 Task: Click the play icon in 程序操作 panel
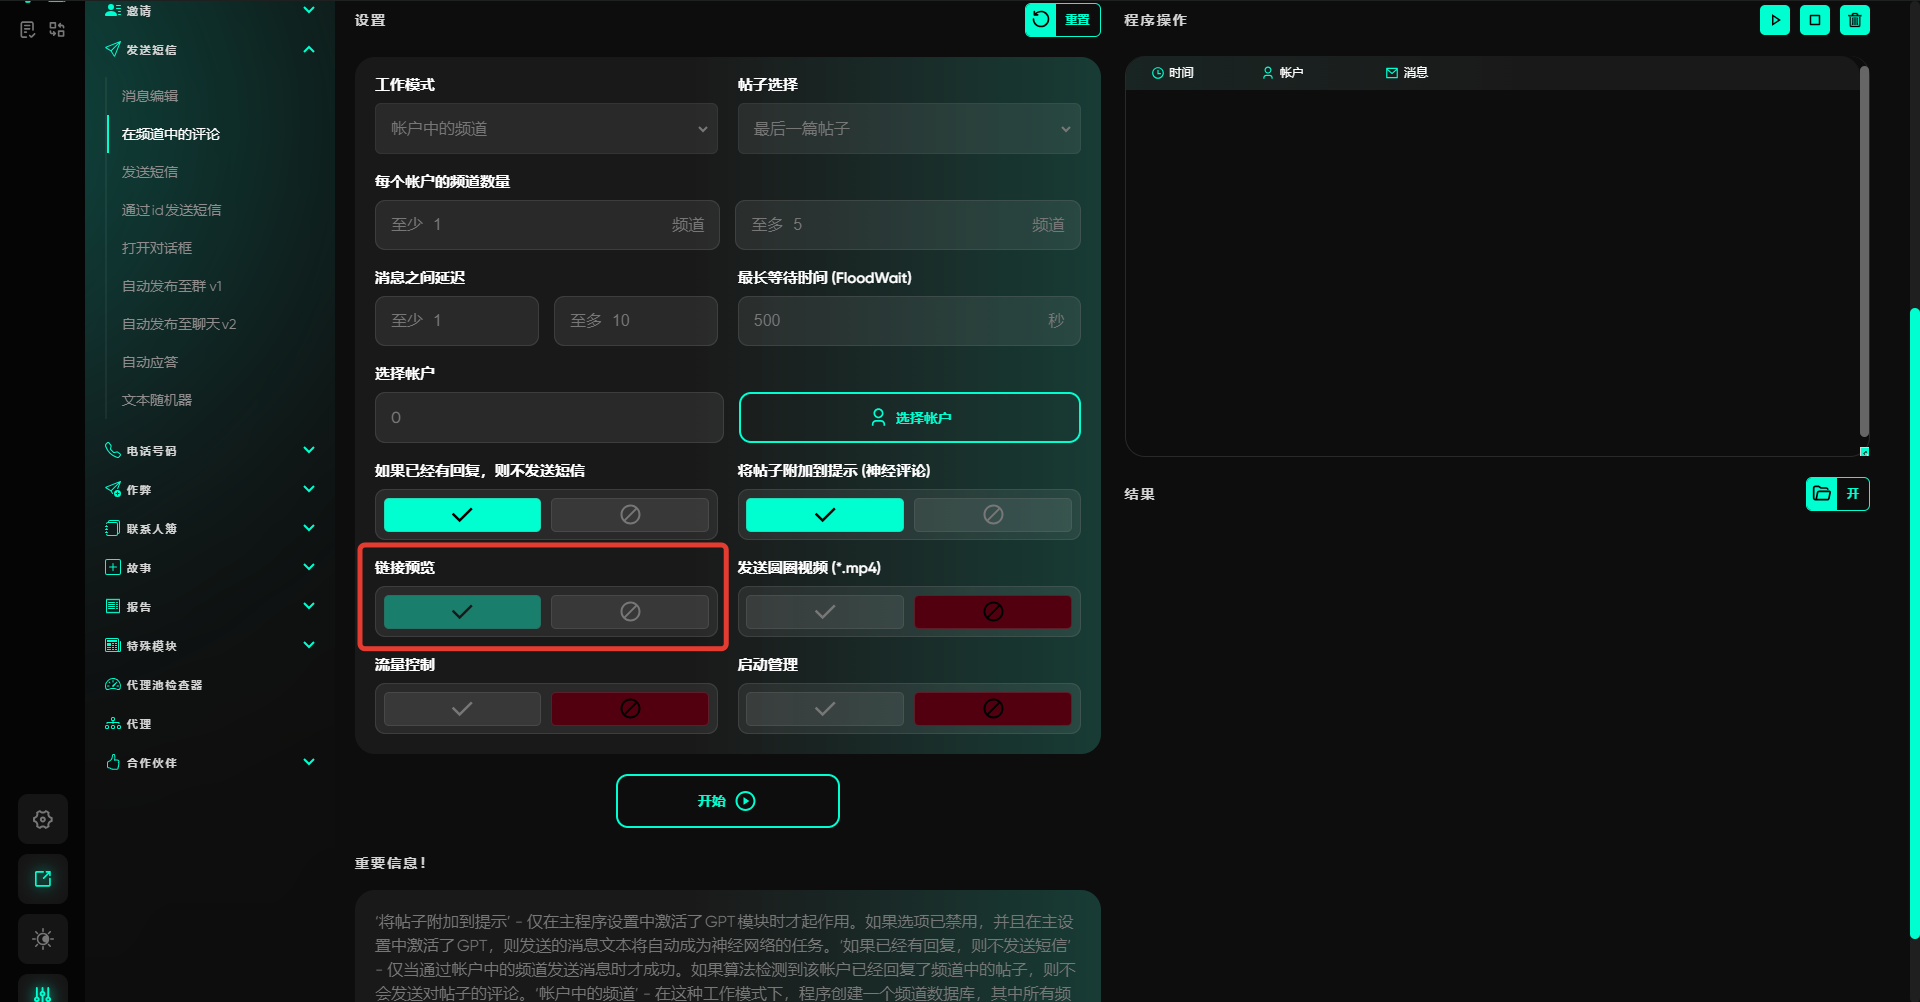[1774, 20]
